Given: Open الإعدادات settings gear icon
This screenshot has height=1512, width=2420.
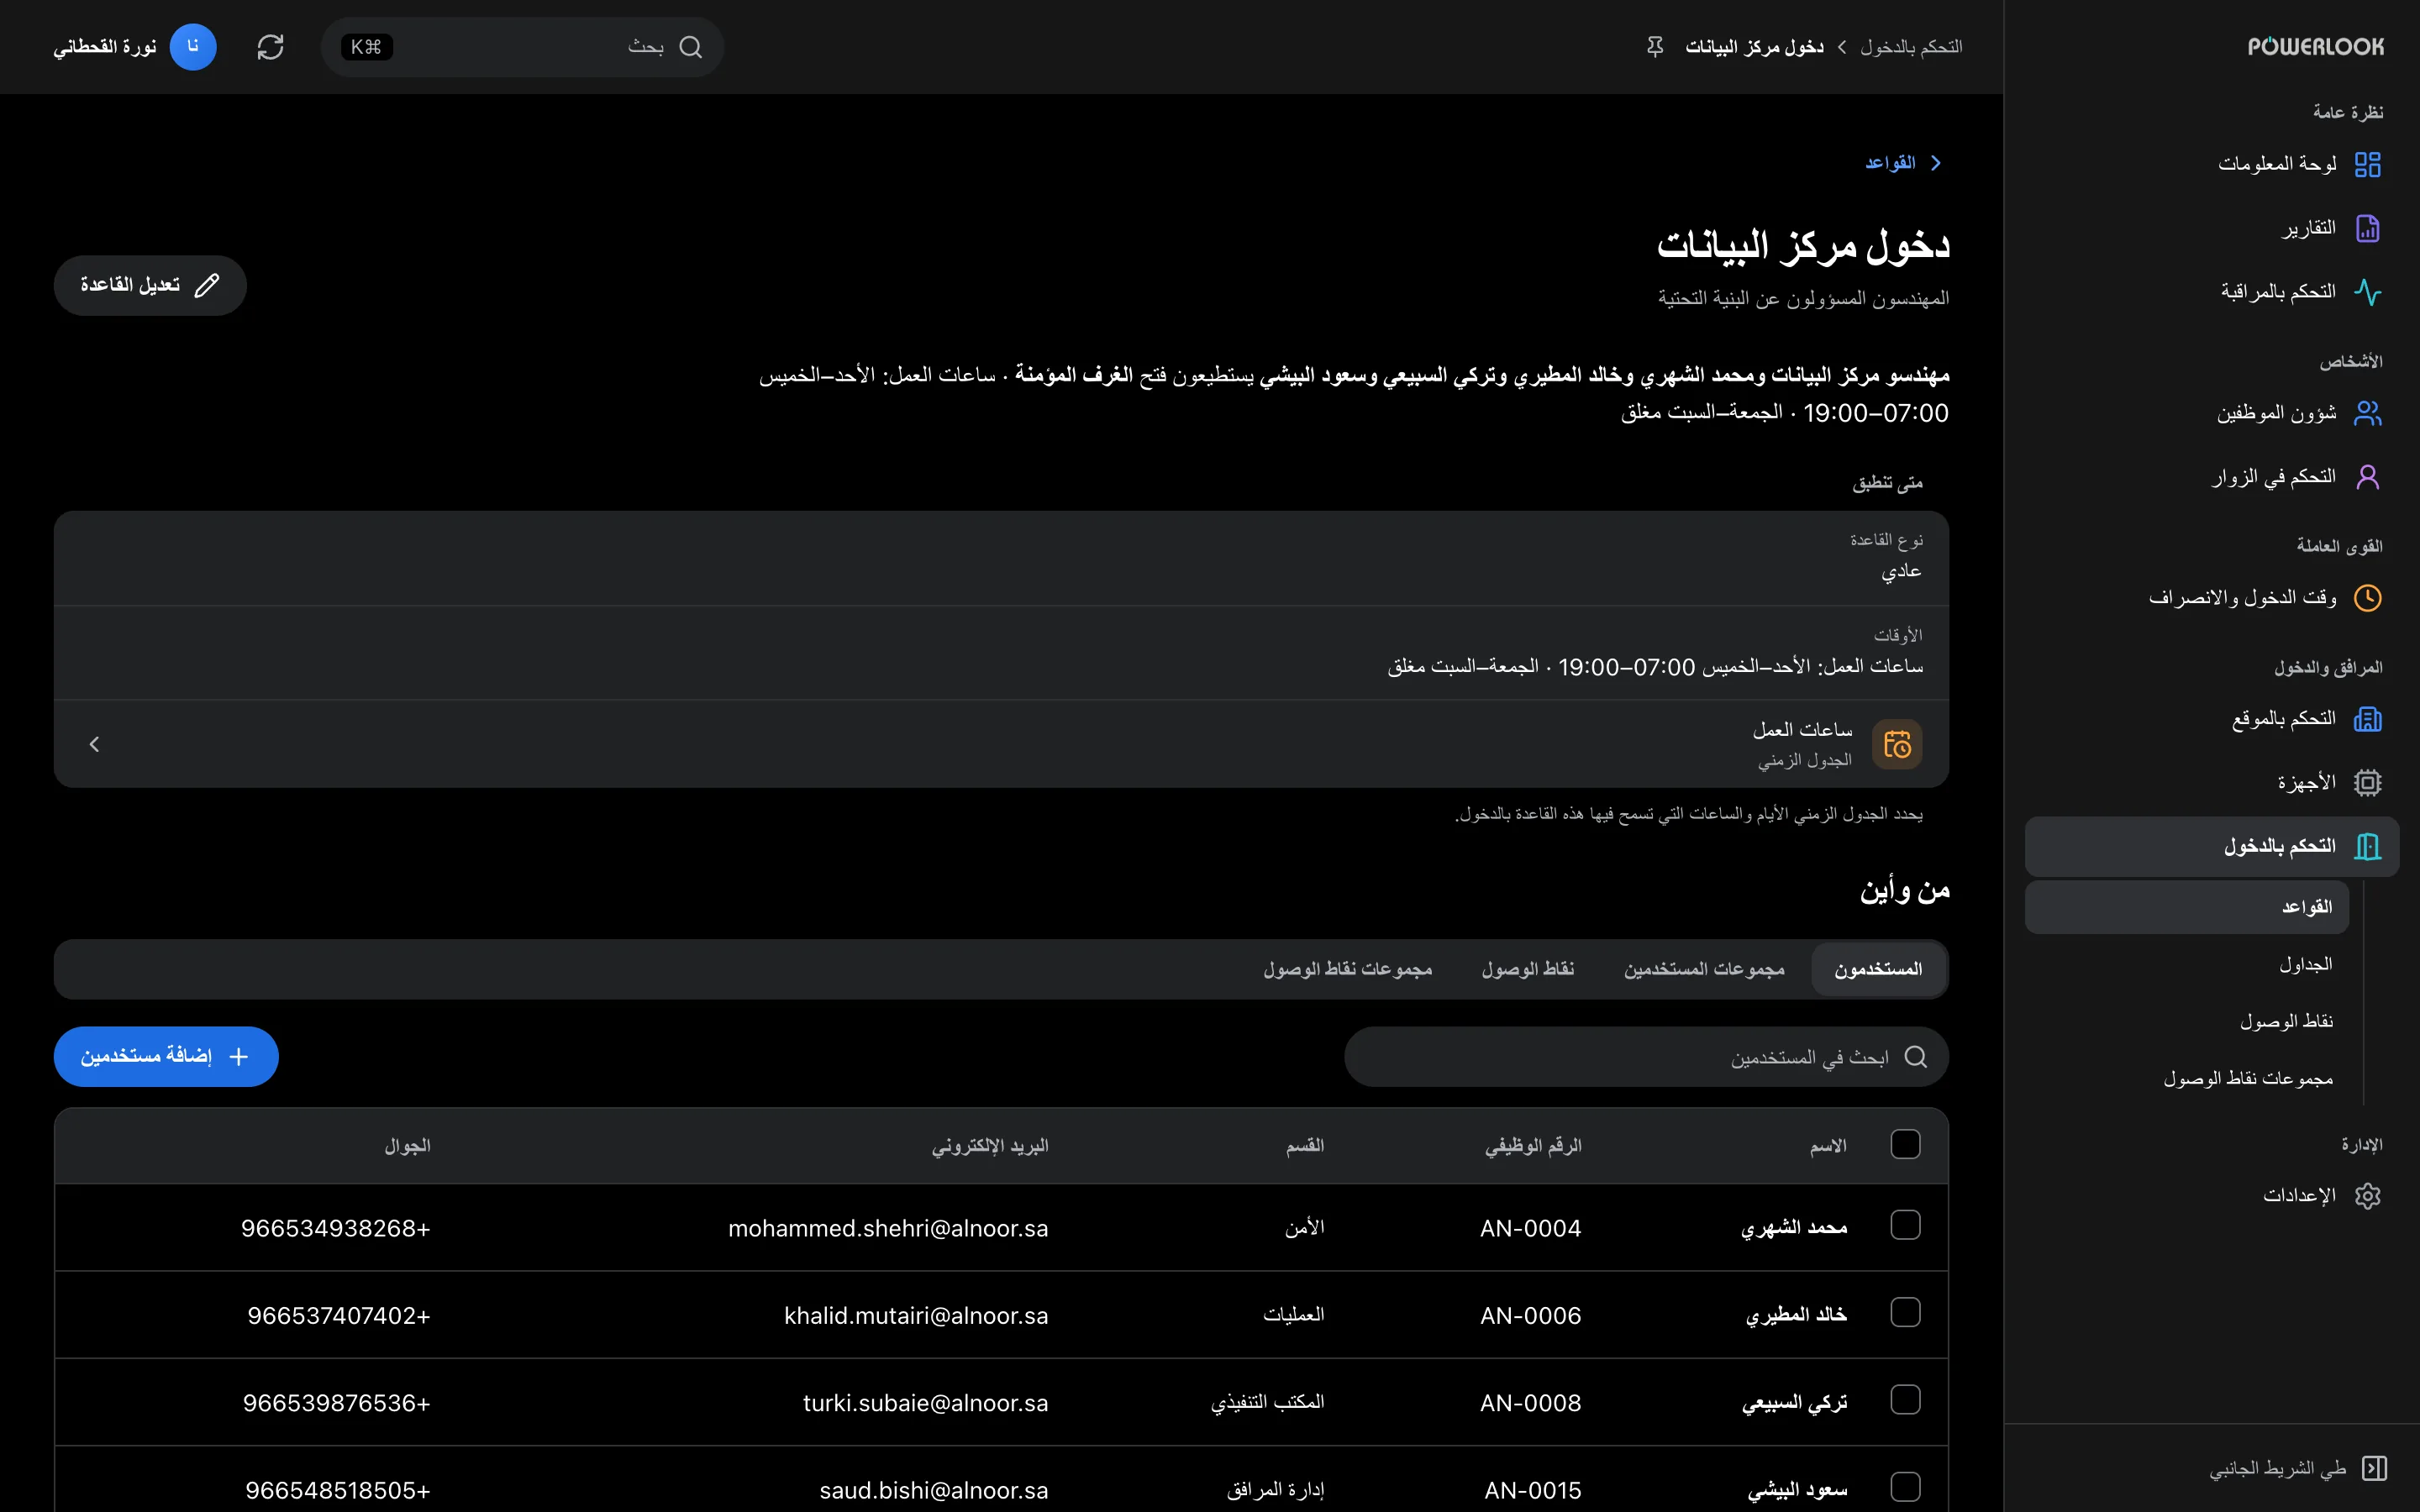Looking at the screenshot, I should click(x=2367, y=1196).
